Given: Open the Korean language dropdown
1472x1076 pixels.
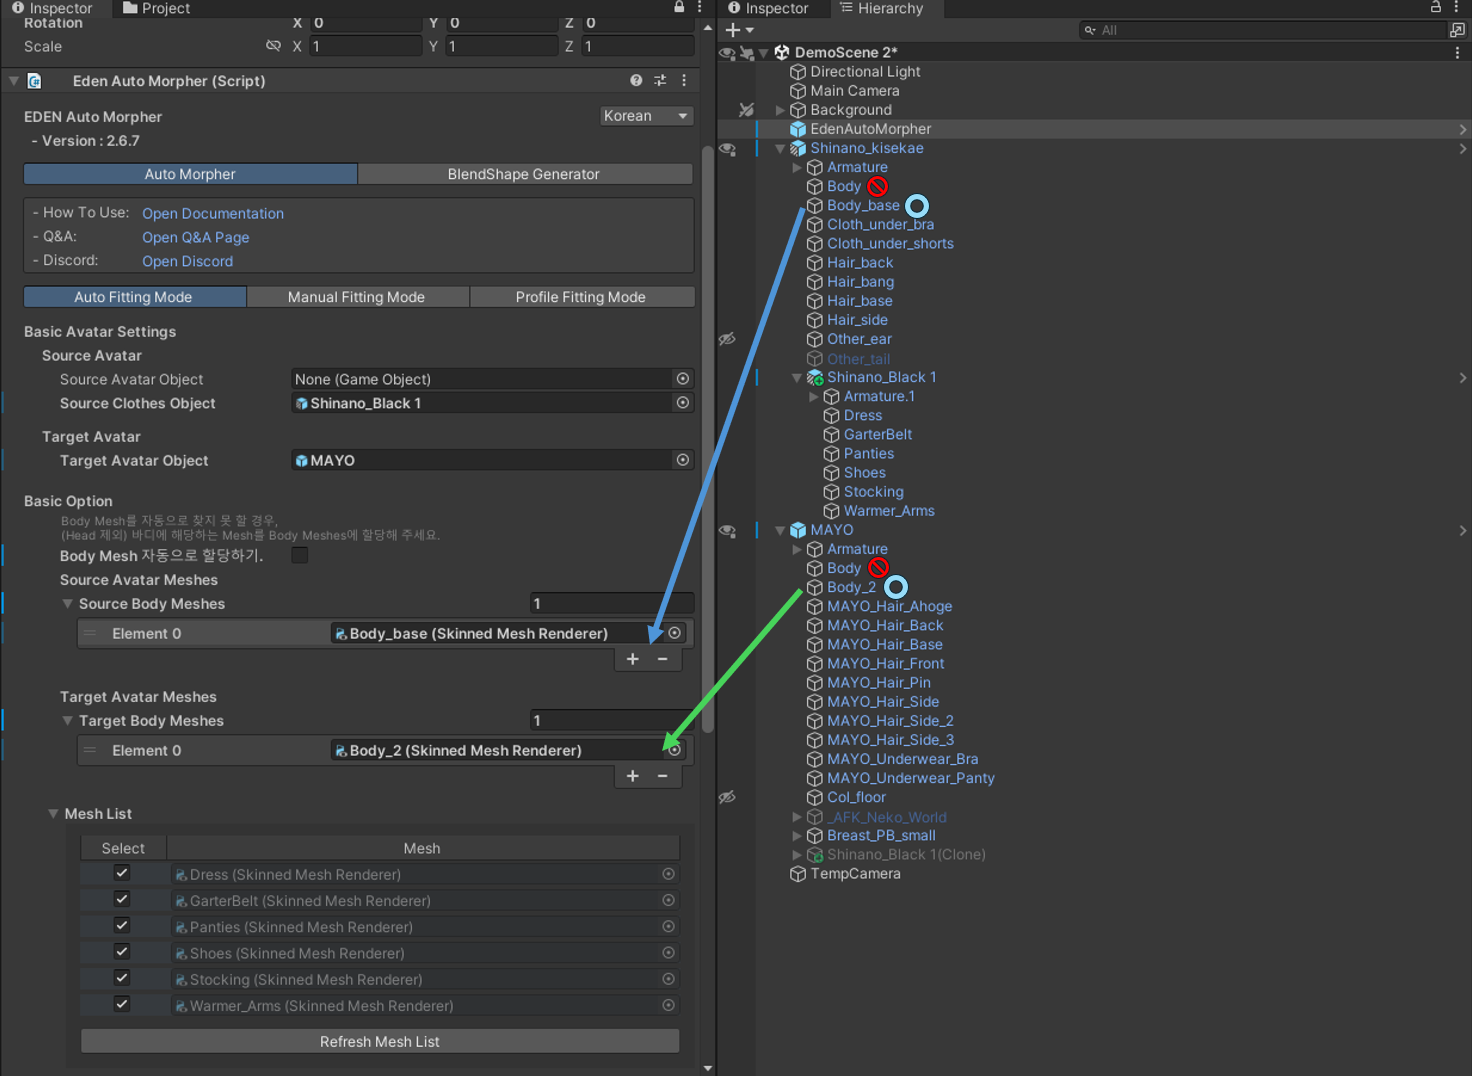Looking at the screenshot, I should [x=646, y=116].
